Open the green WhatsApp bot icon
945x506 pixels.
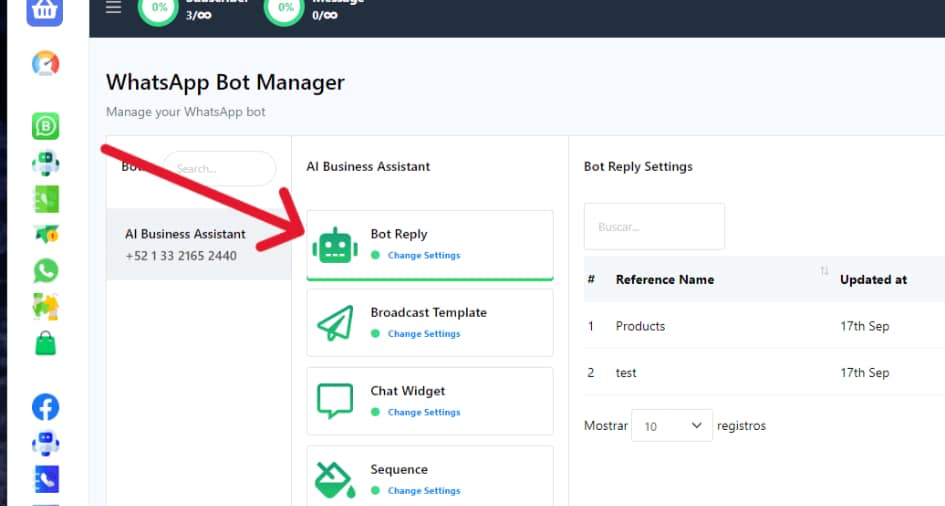[x=45, y=163]
